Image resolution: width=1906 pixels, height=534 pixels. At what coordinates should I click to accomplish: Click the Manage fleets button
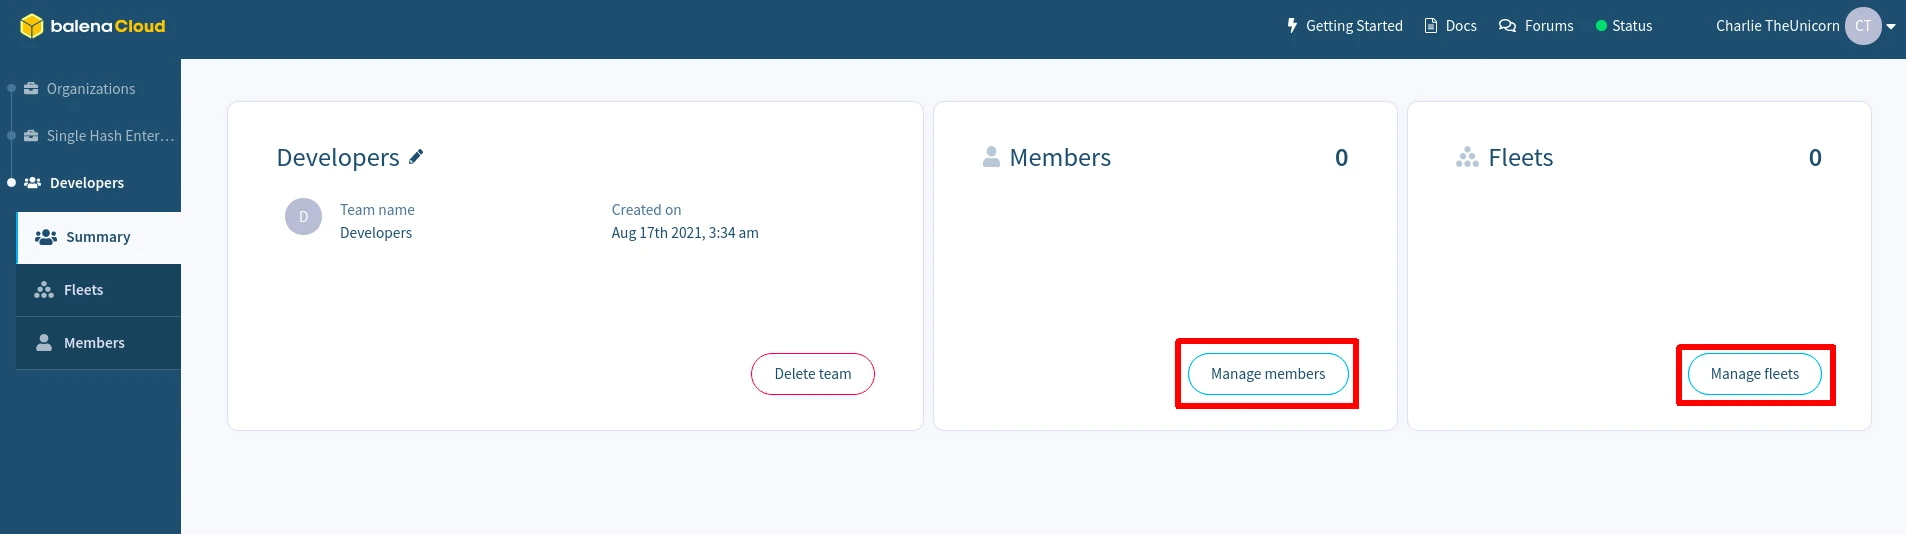[1754, 374]
